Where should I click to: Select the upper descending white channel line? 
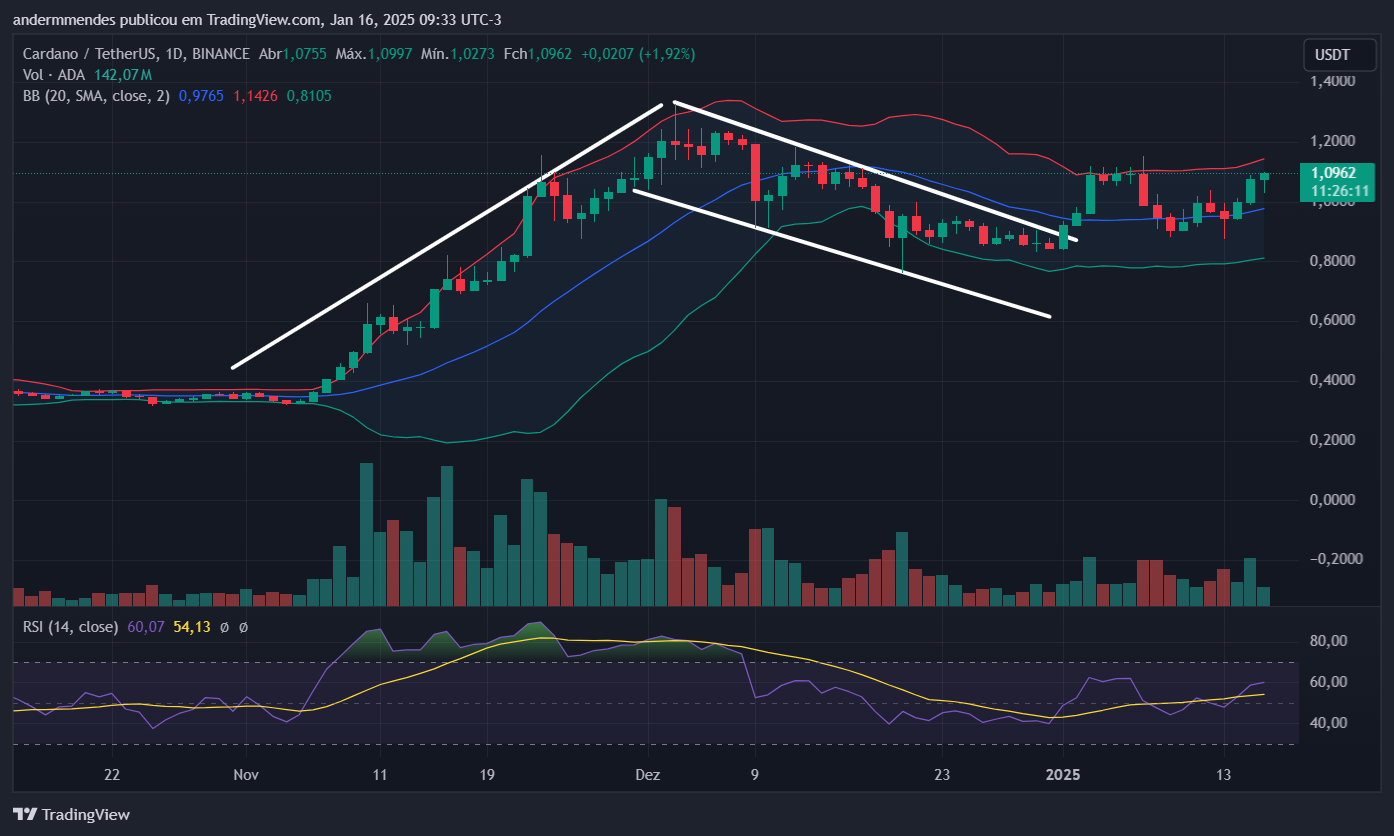pos(875,171)
